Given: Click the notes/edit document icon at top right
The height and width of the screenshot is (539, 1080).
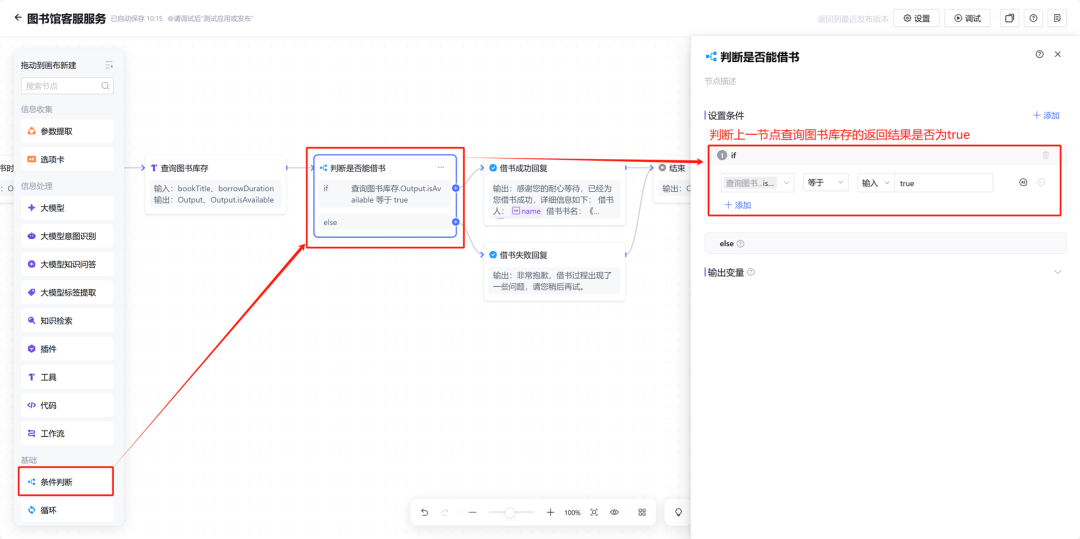Looking at the screenshot, I should [x=1057, y=19].
